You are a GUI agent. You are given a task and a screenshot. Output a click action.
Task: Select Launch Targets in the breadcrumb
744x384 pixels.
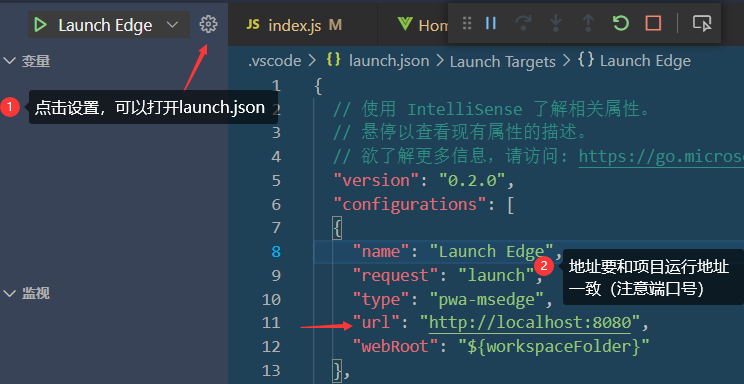coord(502,61)
